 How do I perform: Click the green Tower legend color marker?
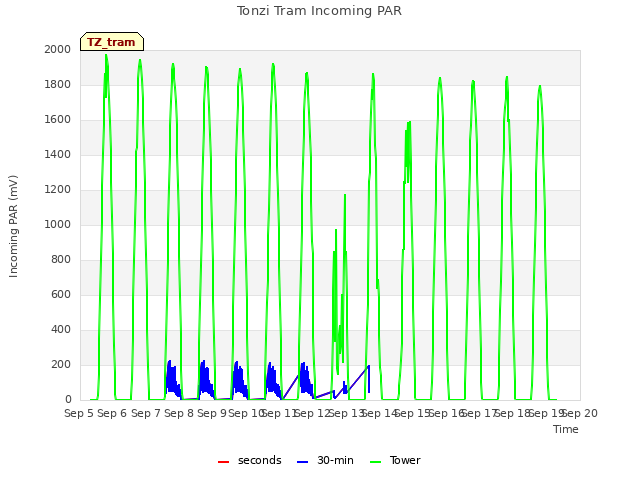pyautogui.click(x=375, y=462)
